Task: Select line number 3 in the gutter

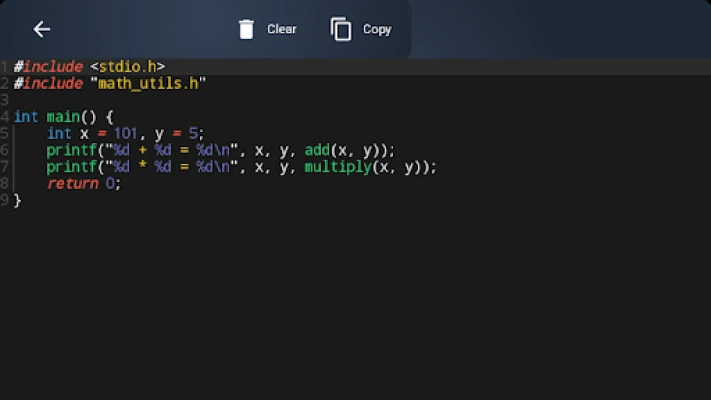Action: (5, 101)
